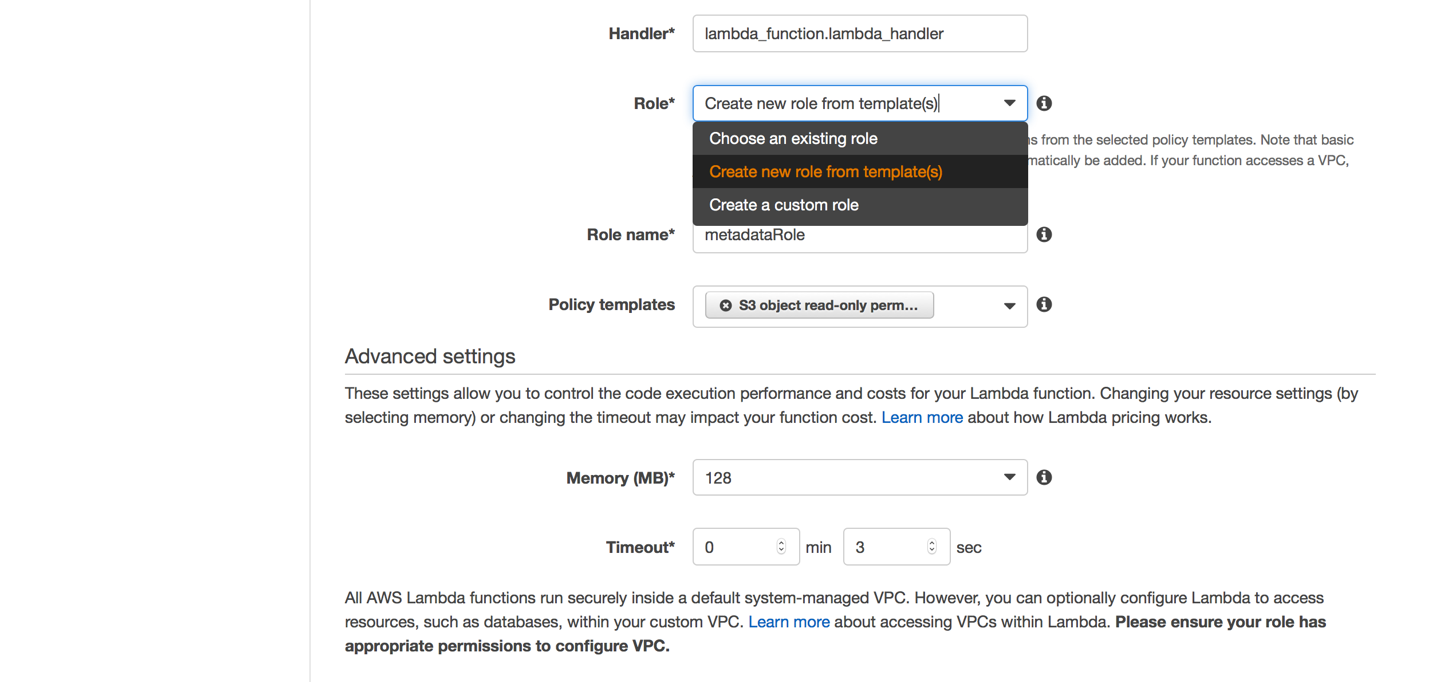Screen dimensions: 1431x682
Task: Click the S3 object read-only perm tag label
Action: 828,305
